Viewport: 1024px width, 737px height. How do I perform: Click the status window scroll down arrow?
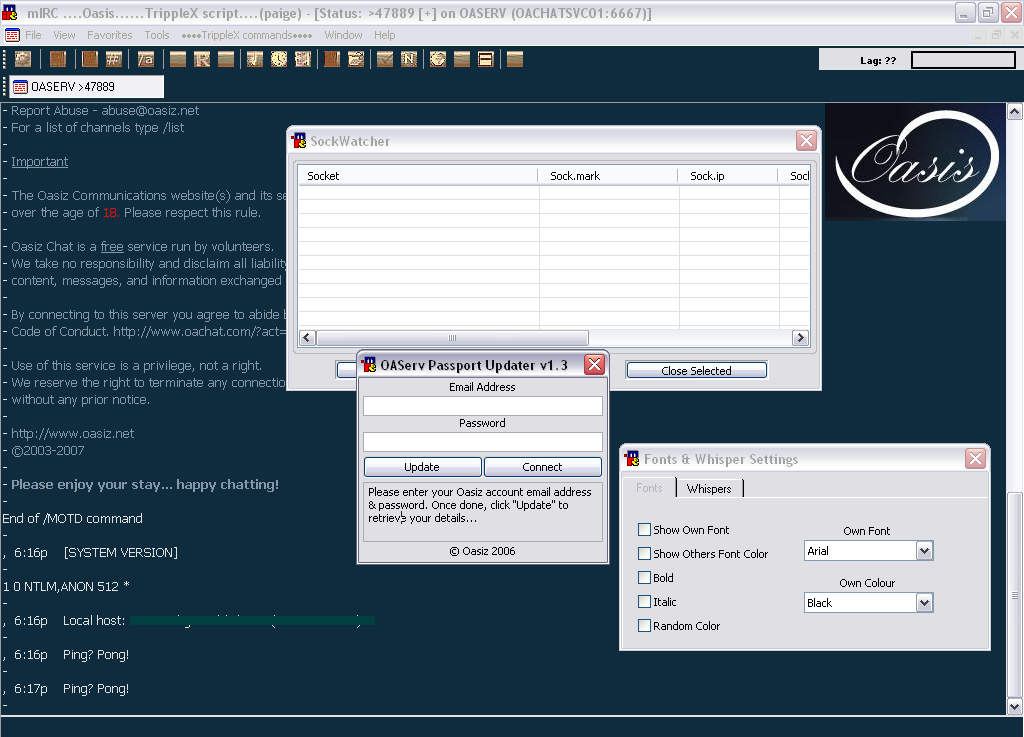(1014, 706)
